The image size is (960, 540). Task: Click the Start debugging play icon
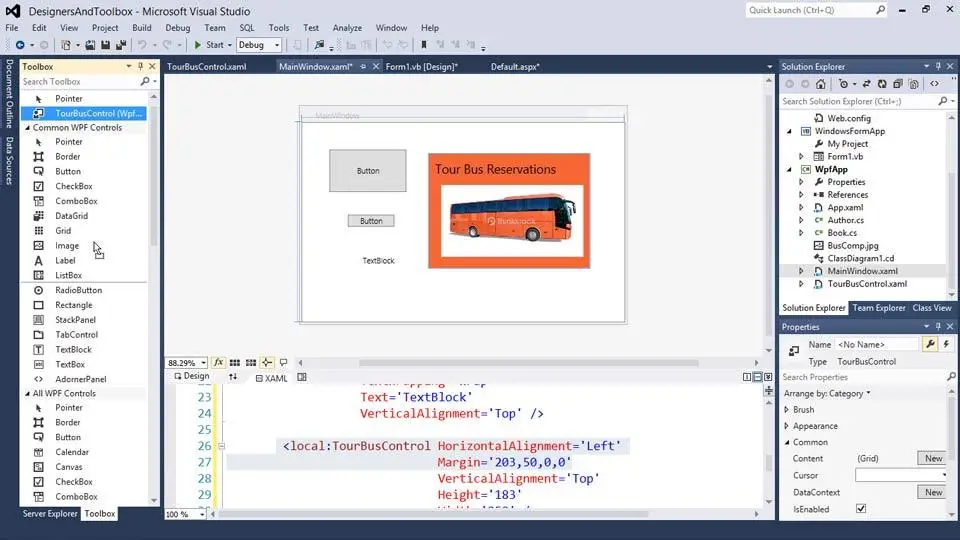[x=197, y=45]
